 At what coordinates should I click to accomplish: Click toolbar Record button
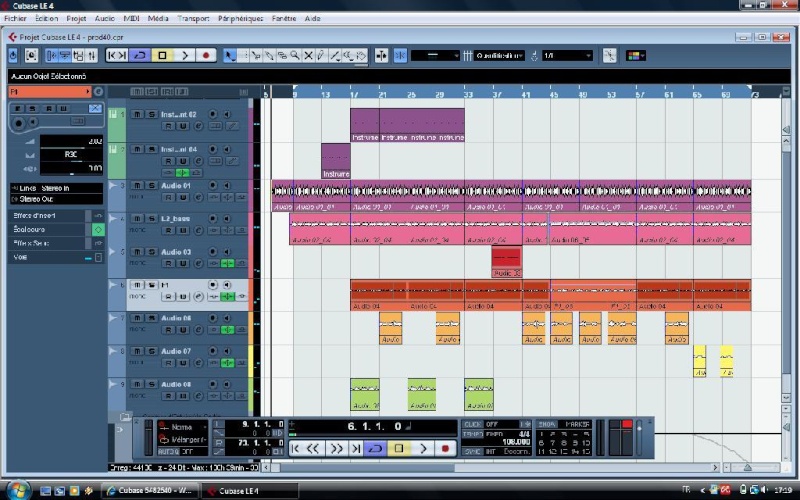pyautogui.click(x=206, y=55)
